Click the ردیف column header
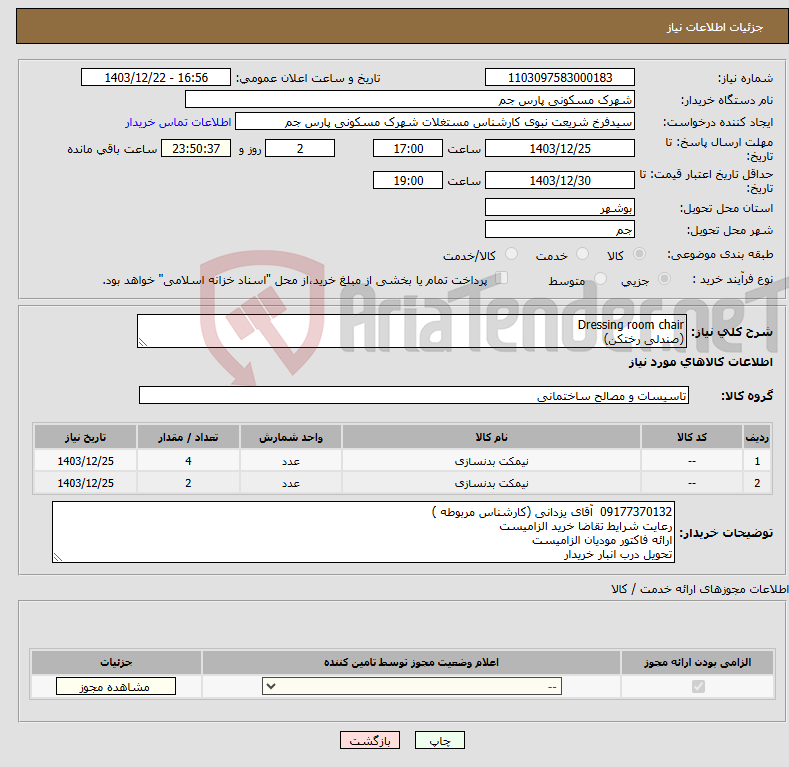Screen dimensions: 789x767 (x=757, y=437)
